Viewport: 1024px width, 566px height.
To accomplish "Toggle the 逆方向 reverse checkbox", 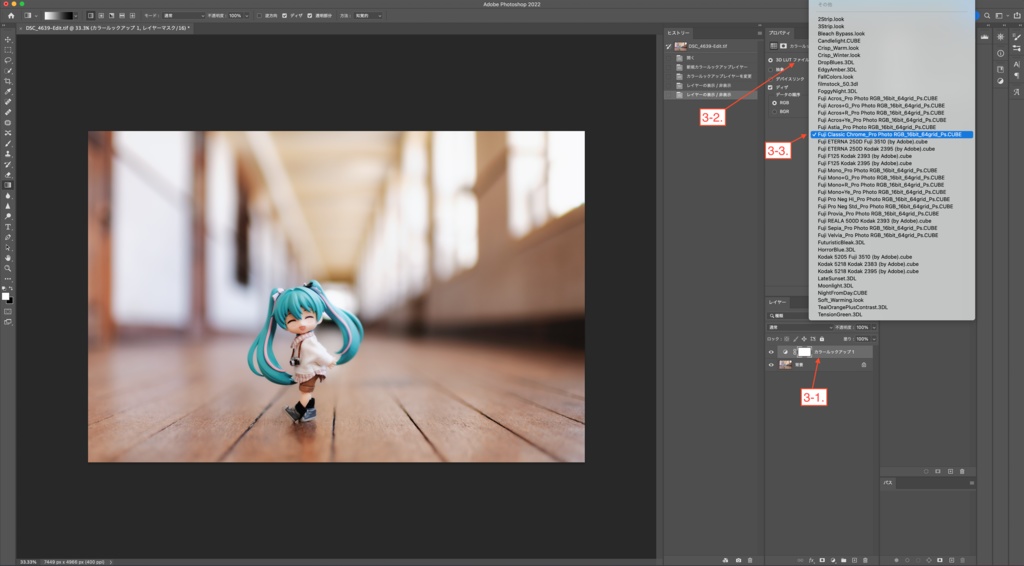I will (x=259, y=16).
